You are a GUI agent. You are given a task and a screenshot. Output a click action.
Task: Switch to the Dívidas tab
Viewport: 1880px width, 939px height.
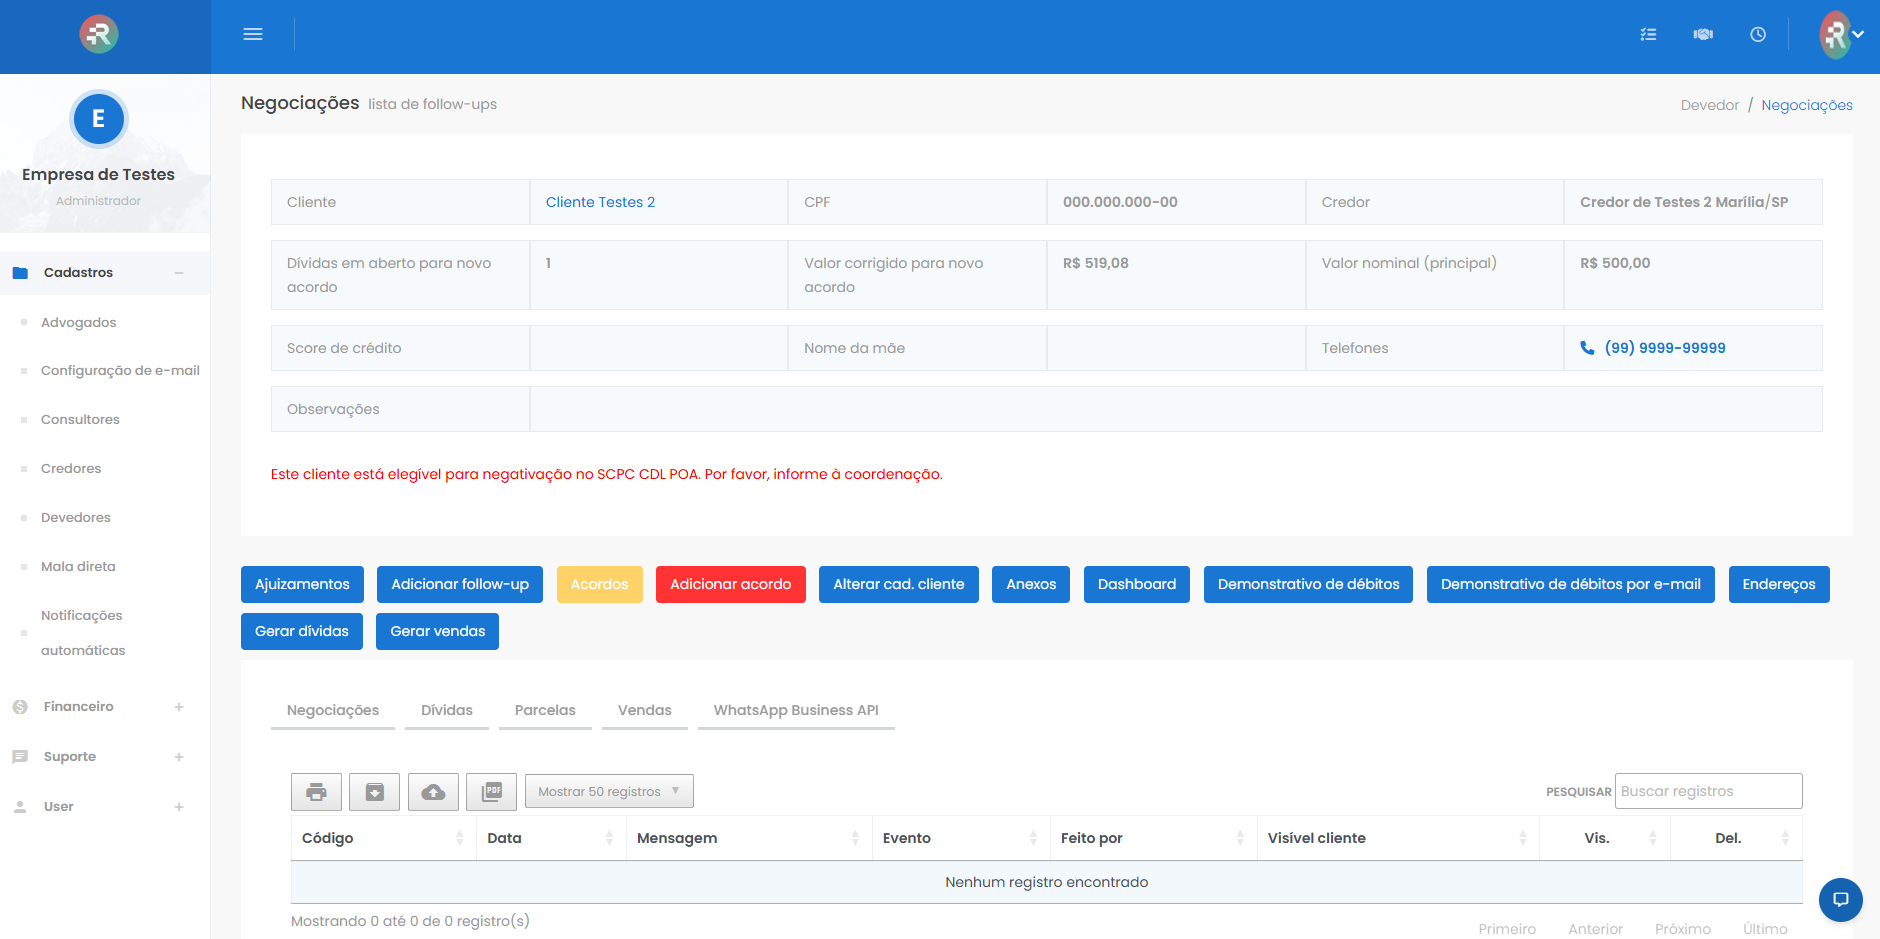(x=446, y=710)
